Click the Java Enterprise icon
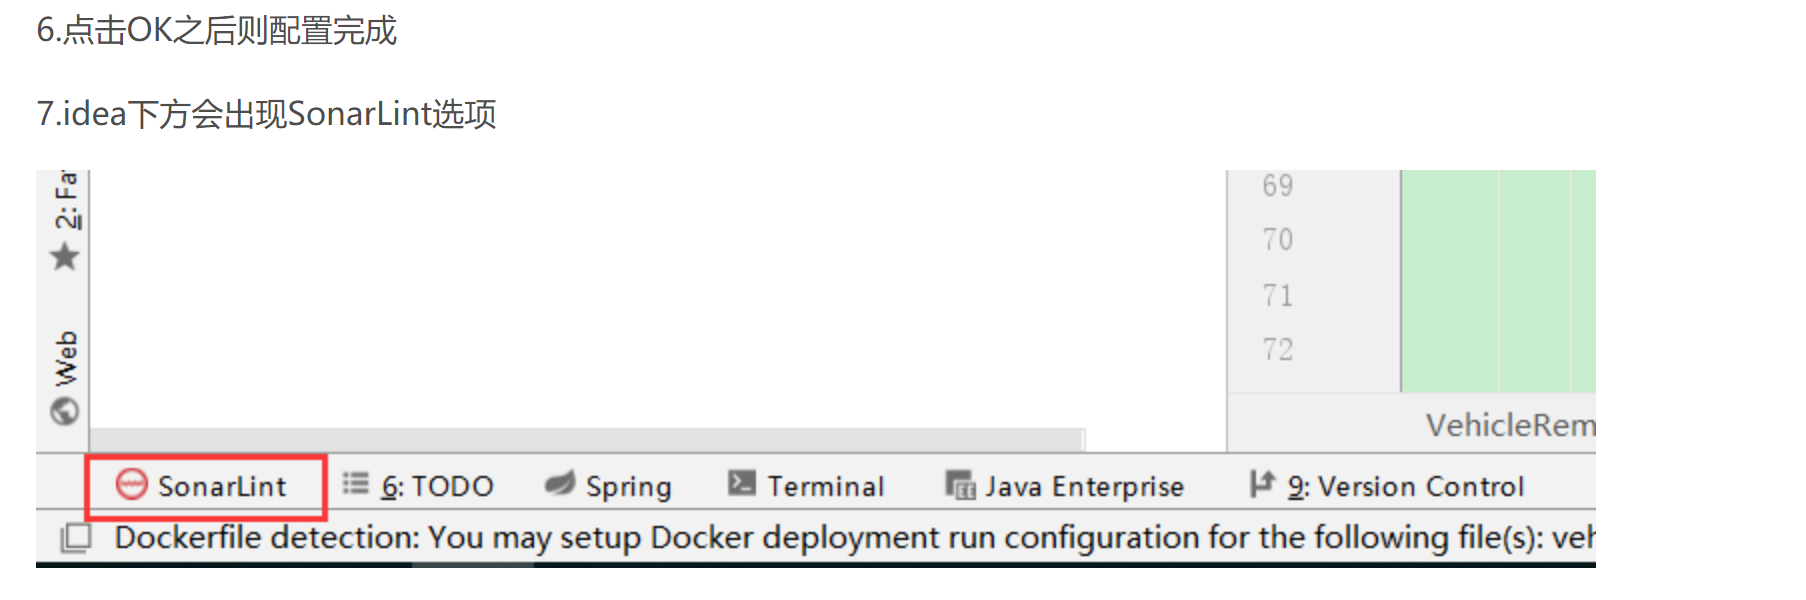The height and width of the screenshot is (600, 1806). click(x=960, y=485)
